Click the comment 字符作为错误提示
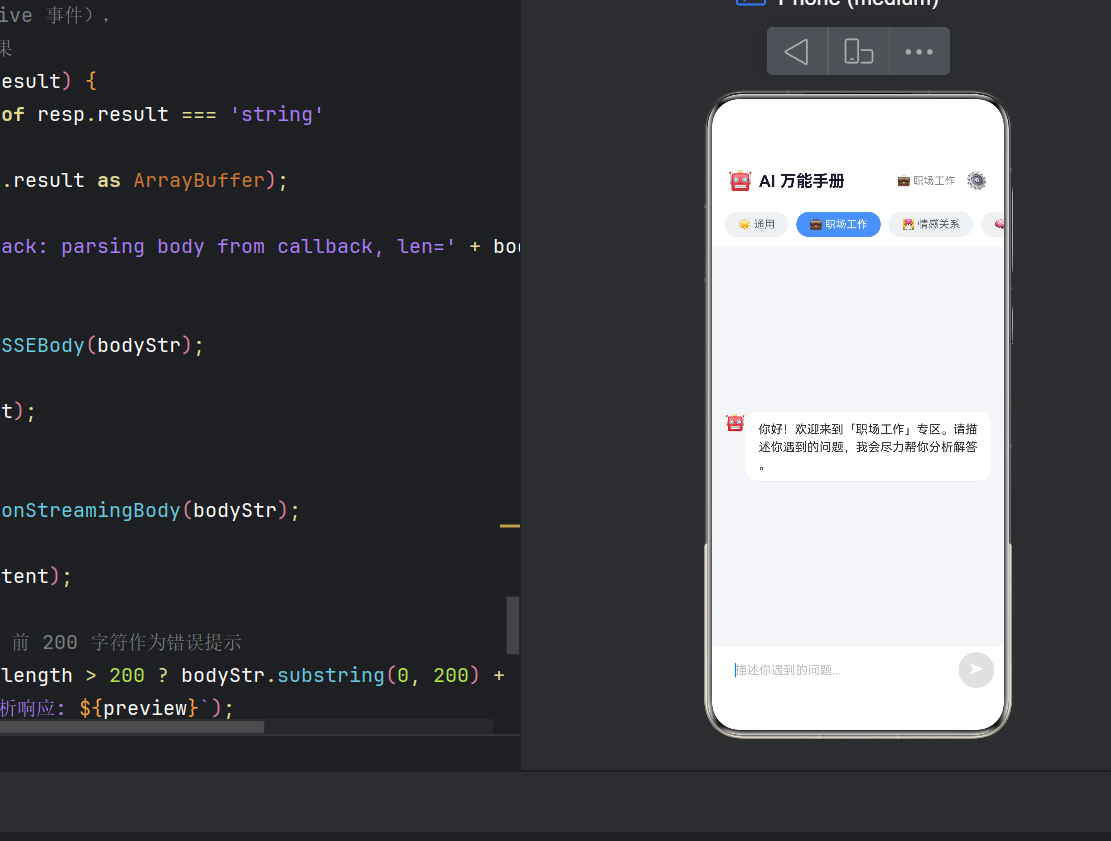This screenshot has width=1111, height=841. click(x=167, y=642)
